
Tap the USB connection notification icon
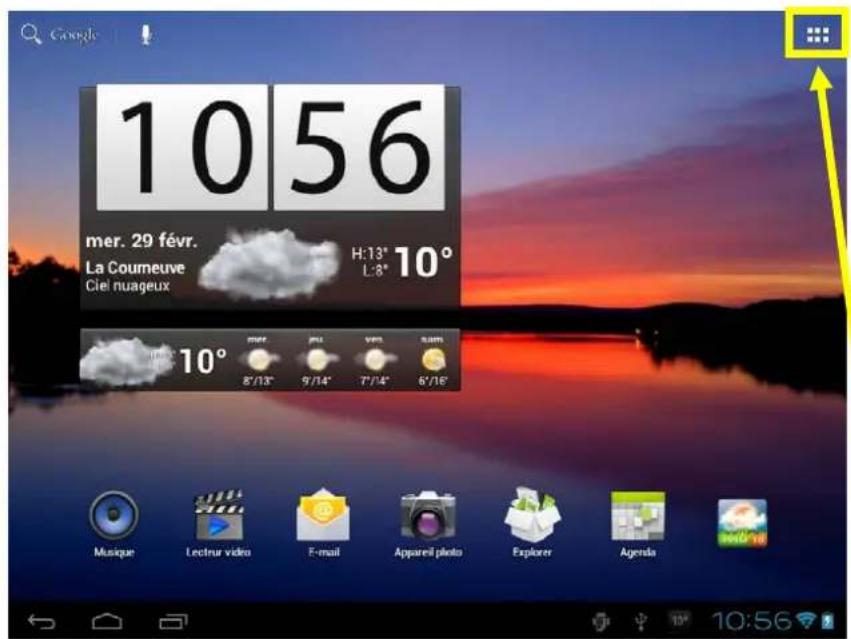coord(641,621)
